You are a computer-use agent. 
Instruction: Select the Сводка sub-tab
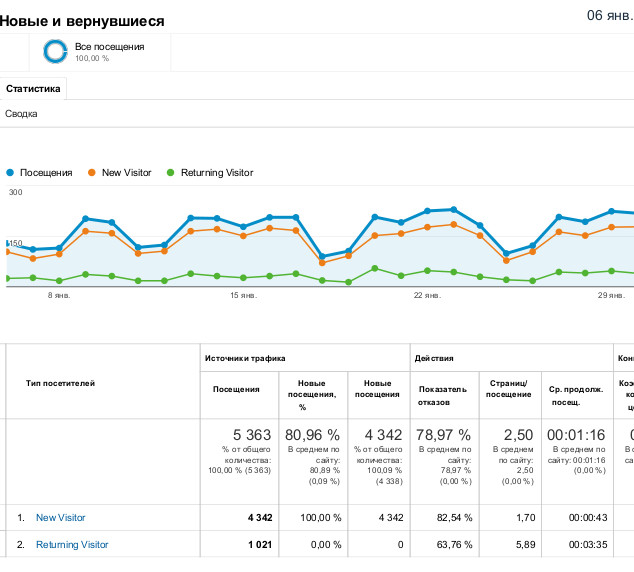pyautogui.click(x=22, y=114)
